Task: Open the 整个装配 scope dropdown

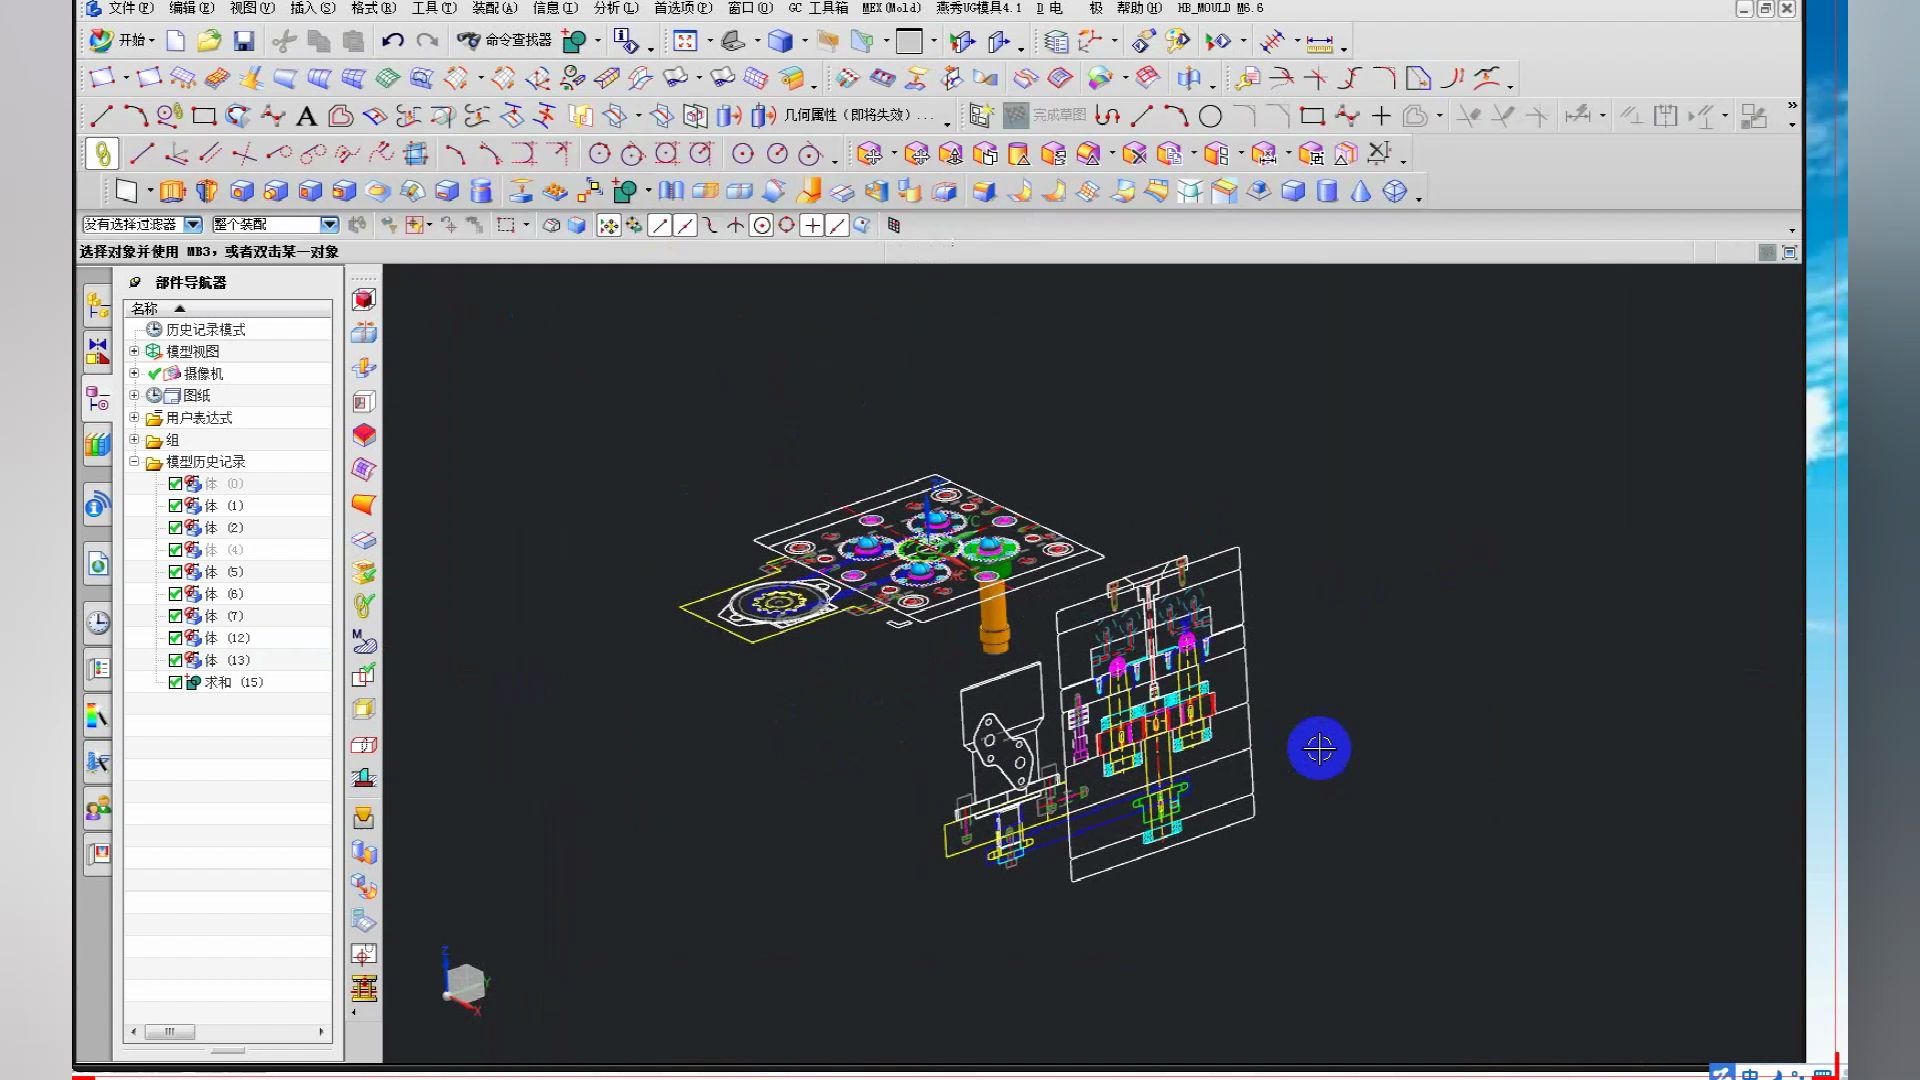Action: pos(329,225)
